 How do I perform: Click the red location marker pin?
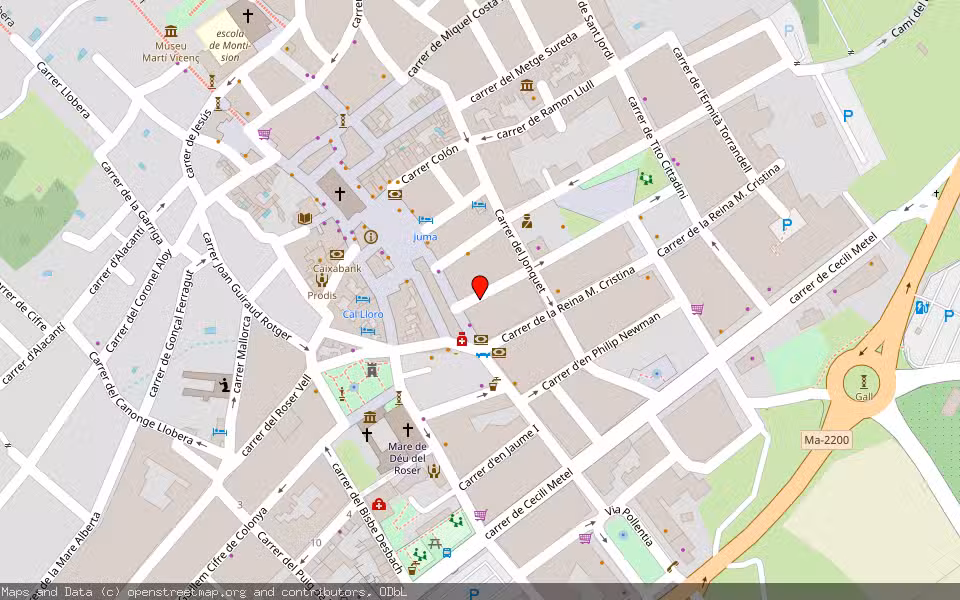(x=480, y=287)
